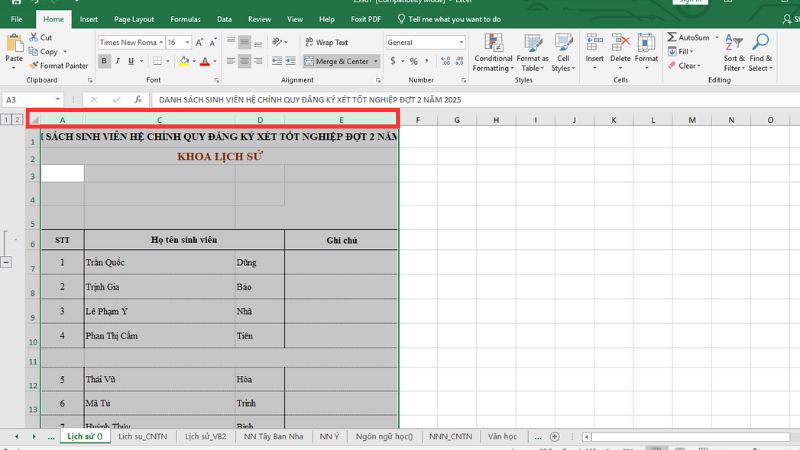Image resolution: width=800 pixels, height=450 pixels.
Task: Toggle Italic formatting
Action: (x=117, y=61)
